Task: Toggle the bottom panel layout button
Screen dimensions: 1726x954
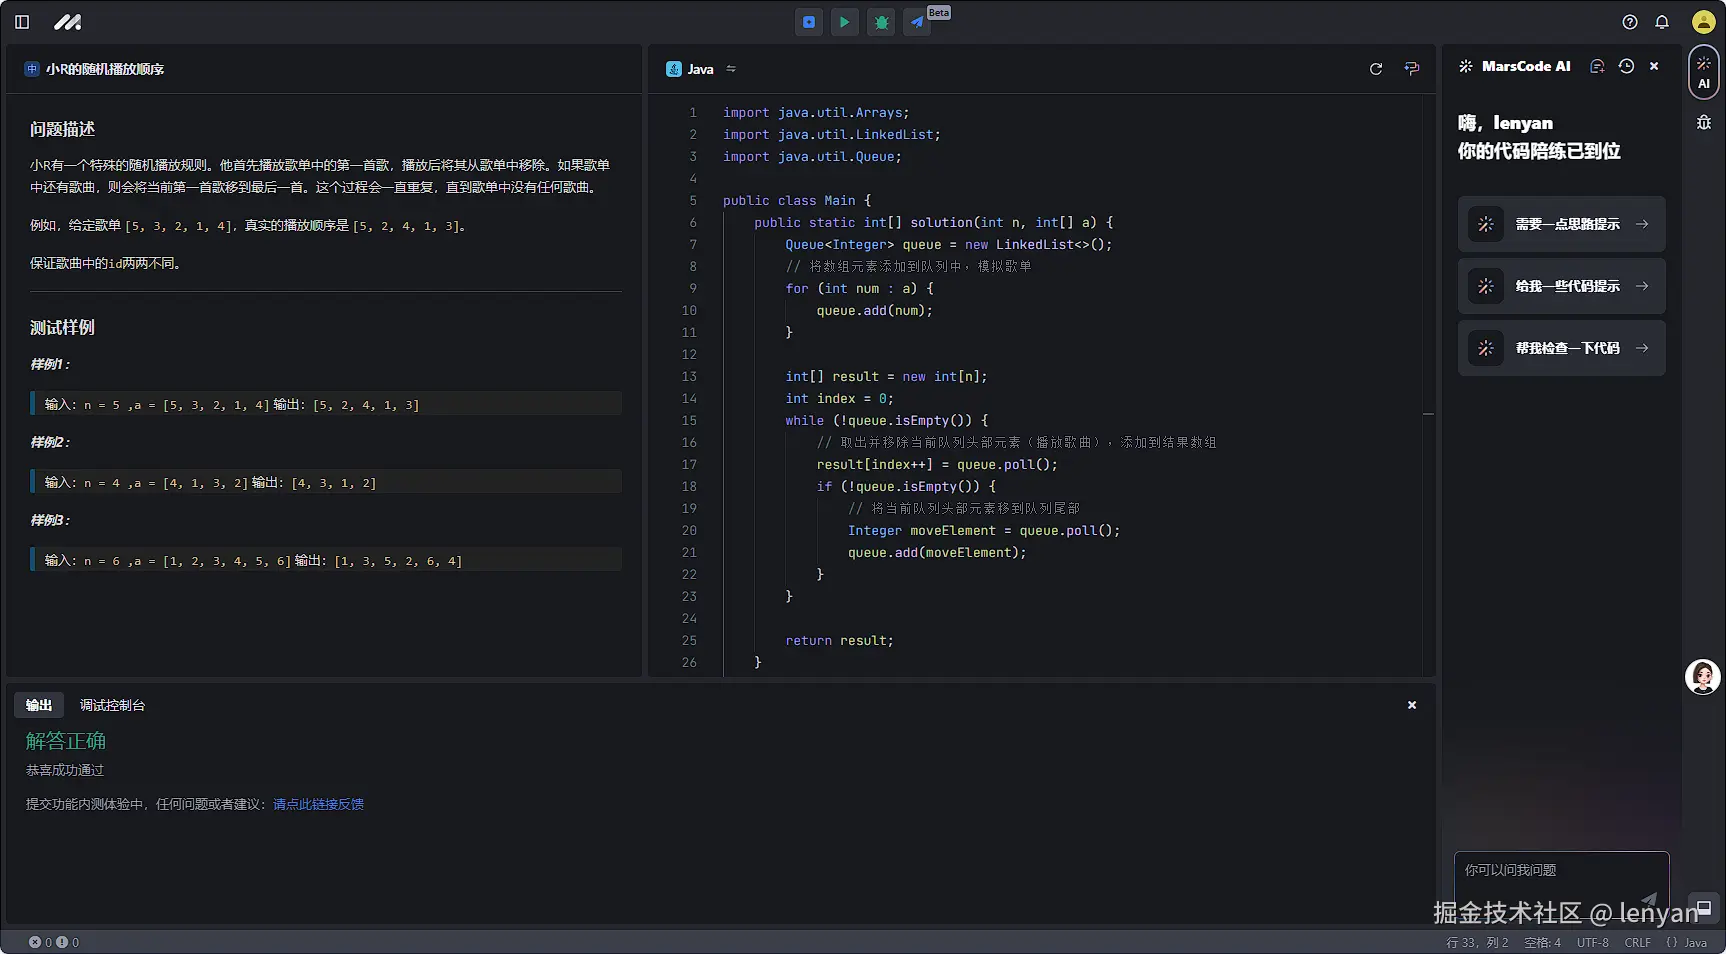Action: click(x=1704, y=908)
